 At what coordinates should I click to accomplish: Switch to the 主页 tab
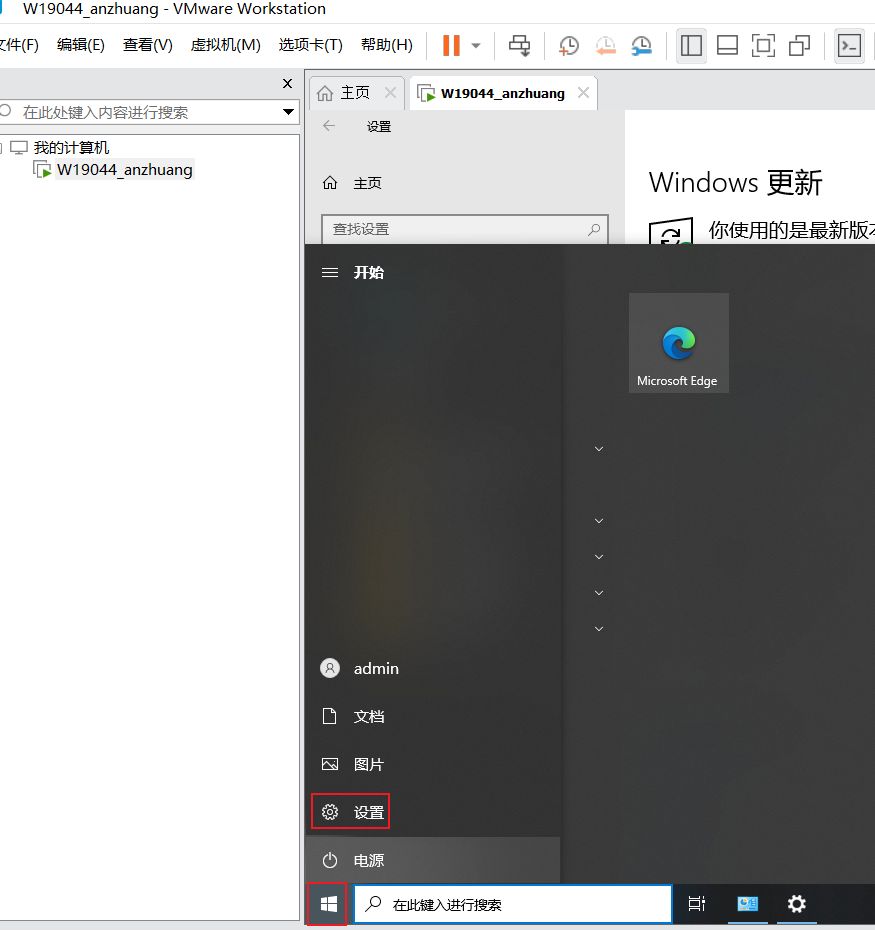pos(345,93)
